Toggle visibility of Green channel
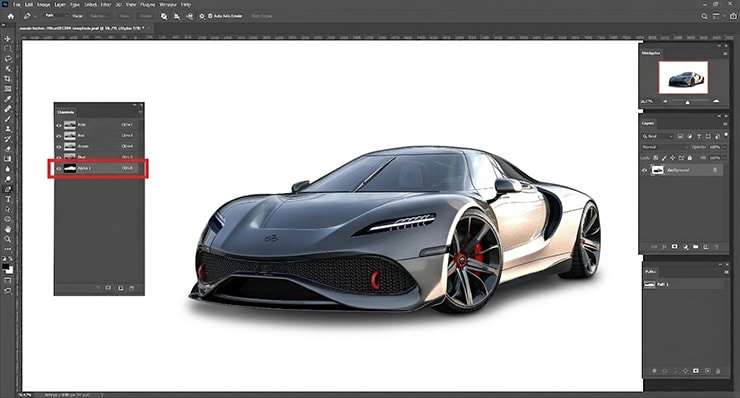Viewport: 740px width, 398px height. [59, 147]
